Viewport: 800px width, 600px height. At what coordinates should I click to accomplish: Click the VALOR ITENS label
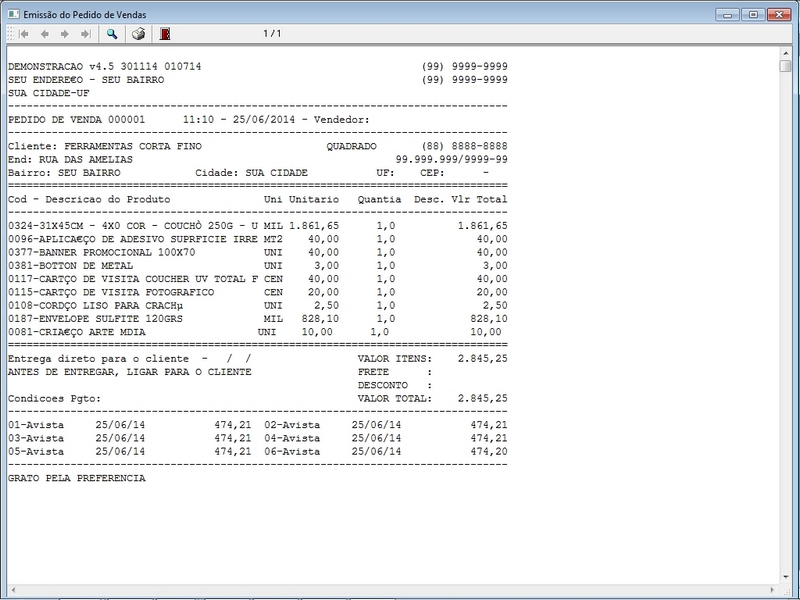(394, 359)
